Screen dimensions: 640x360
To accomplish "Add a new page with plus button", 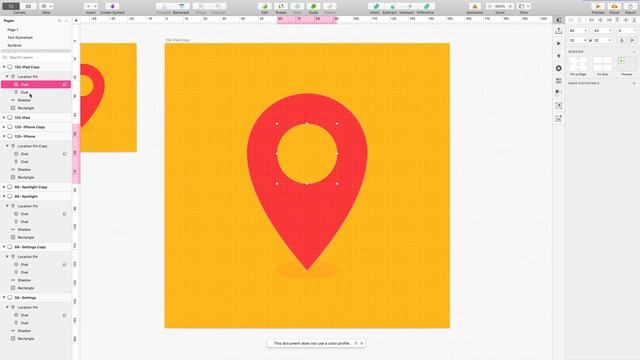I will [60, 20].
